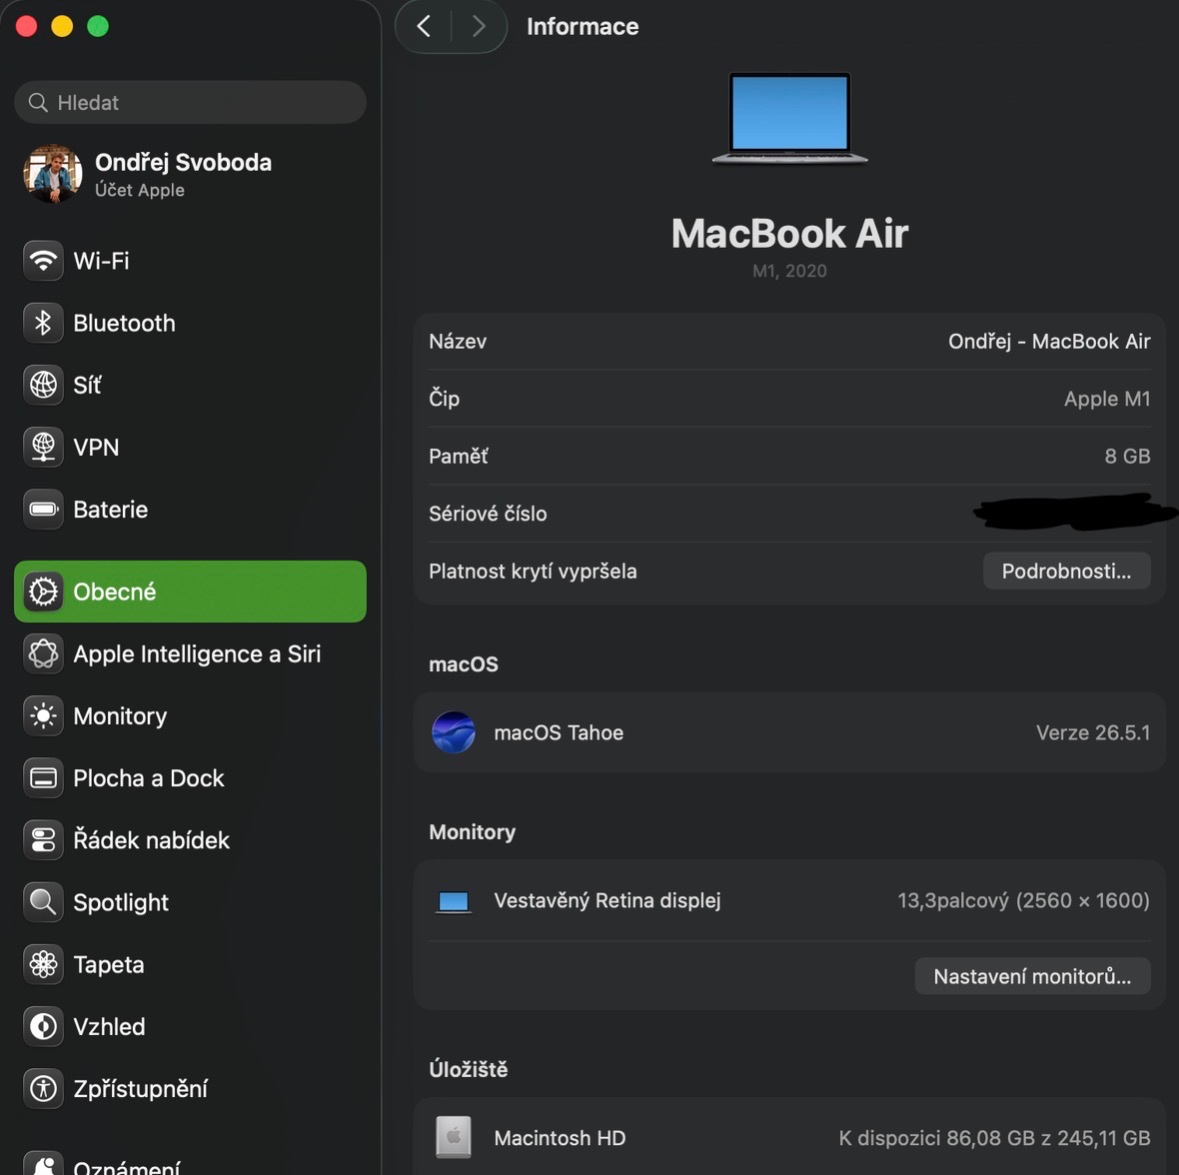The image size is (1179, 1175).
Task: Click the macOS section heading
Action: 463,665
